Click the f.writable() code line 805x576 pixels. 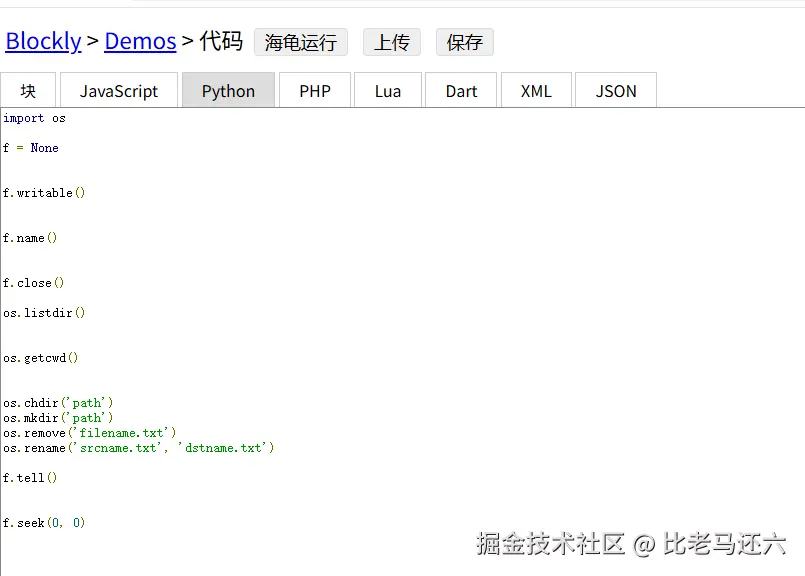44,193
